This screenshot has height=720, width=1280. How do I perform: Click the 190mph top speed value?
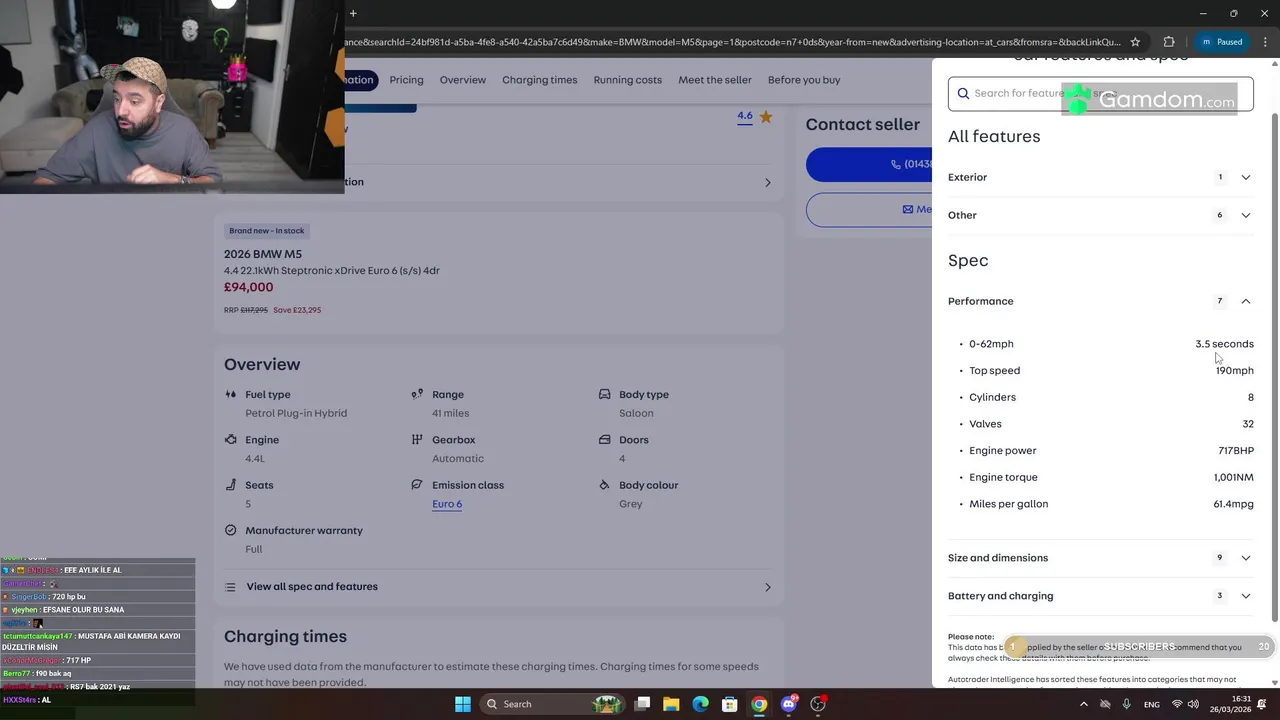point(1234,371)
